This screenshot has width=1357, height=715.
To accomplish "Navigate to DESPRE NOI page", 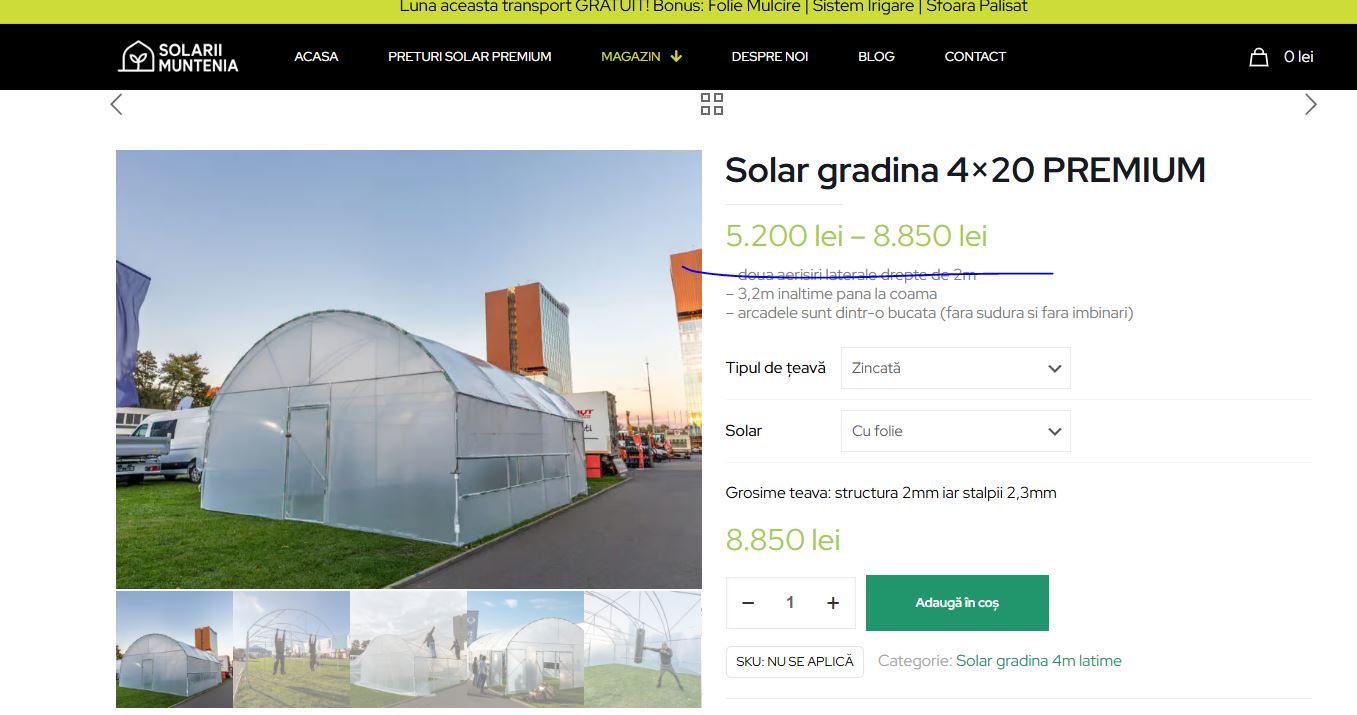I will pos(770,57).
